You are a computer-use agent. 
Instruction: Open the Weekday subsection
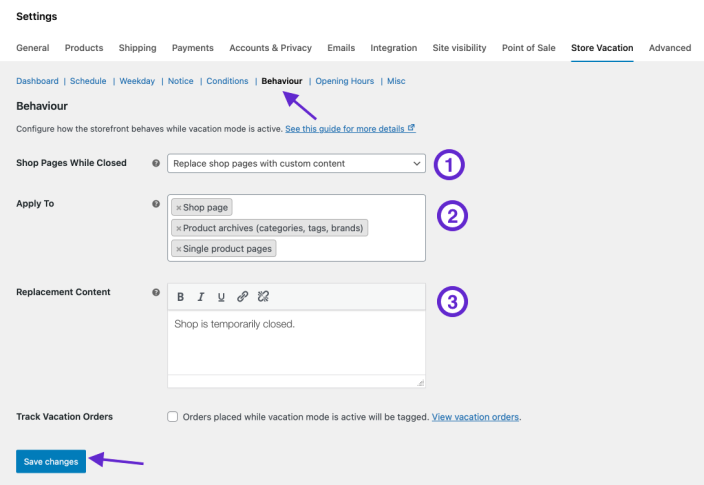[x=137, y=81]
